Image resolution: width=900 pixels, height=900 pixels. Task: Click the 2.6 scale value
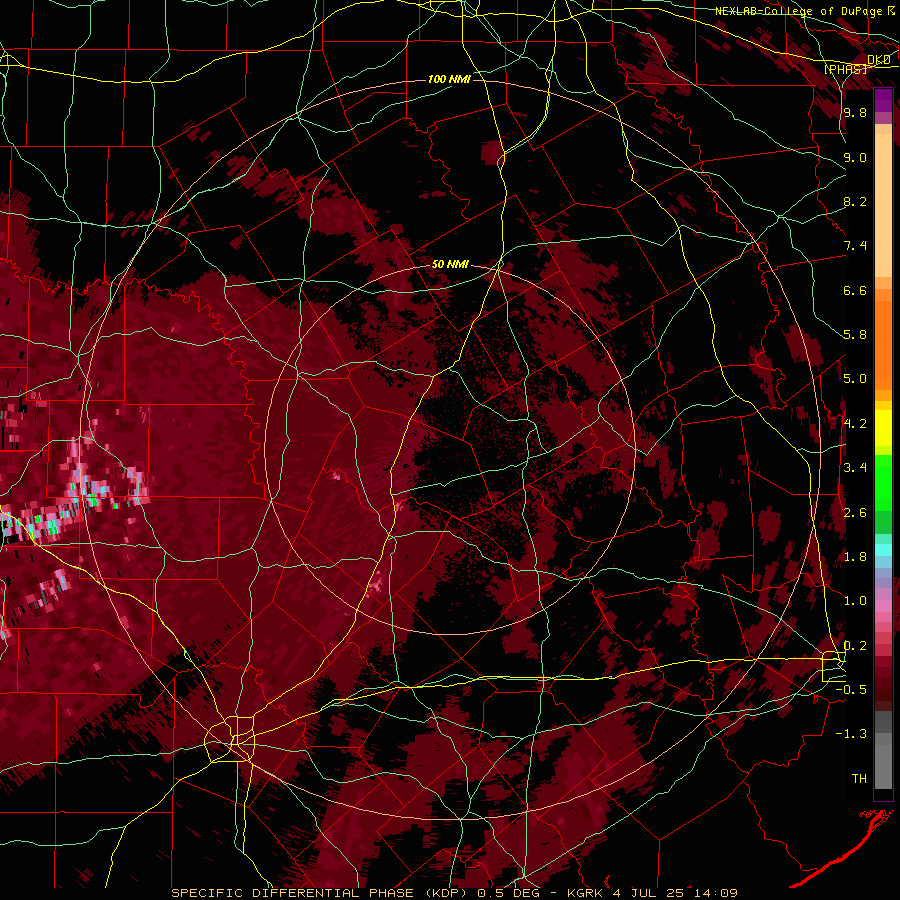855,513
